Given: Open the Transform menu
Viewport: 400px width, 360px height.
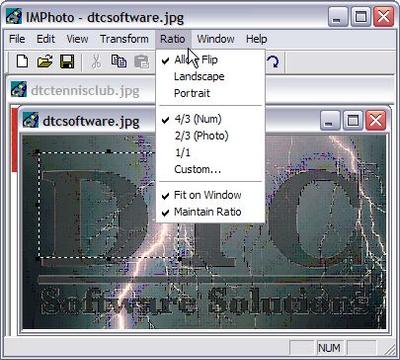Looking at the screenshot, I should click(x=124, y=39).
